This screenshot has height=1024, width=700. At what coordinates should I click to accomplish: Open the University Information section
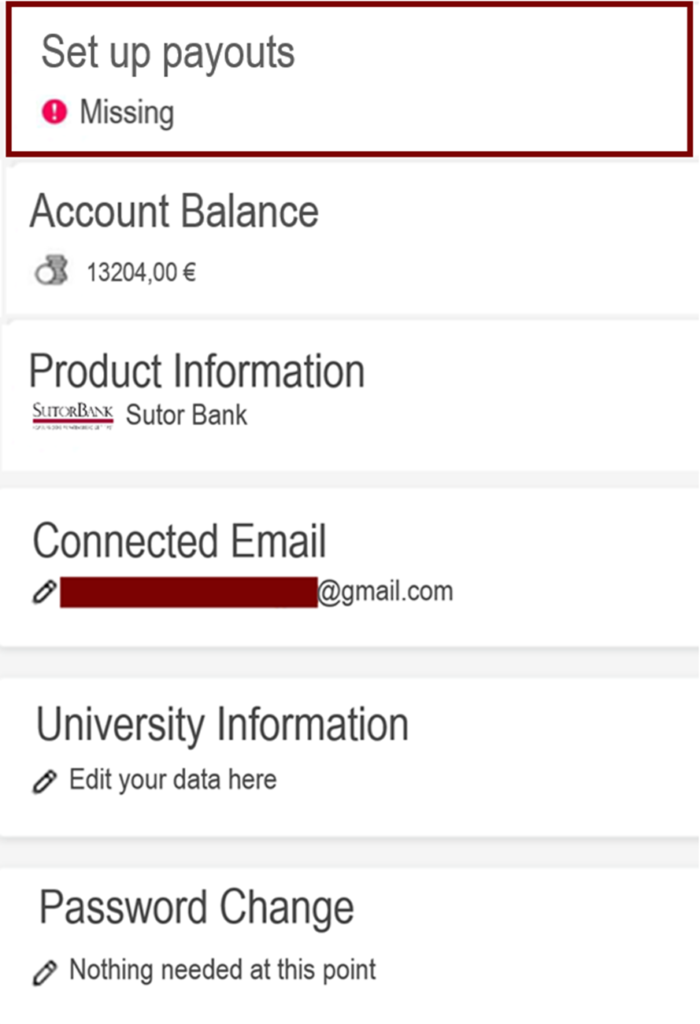pyautogui.click(x=222, y=724)
